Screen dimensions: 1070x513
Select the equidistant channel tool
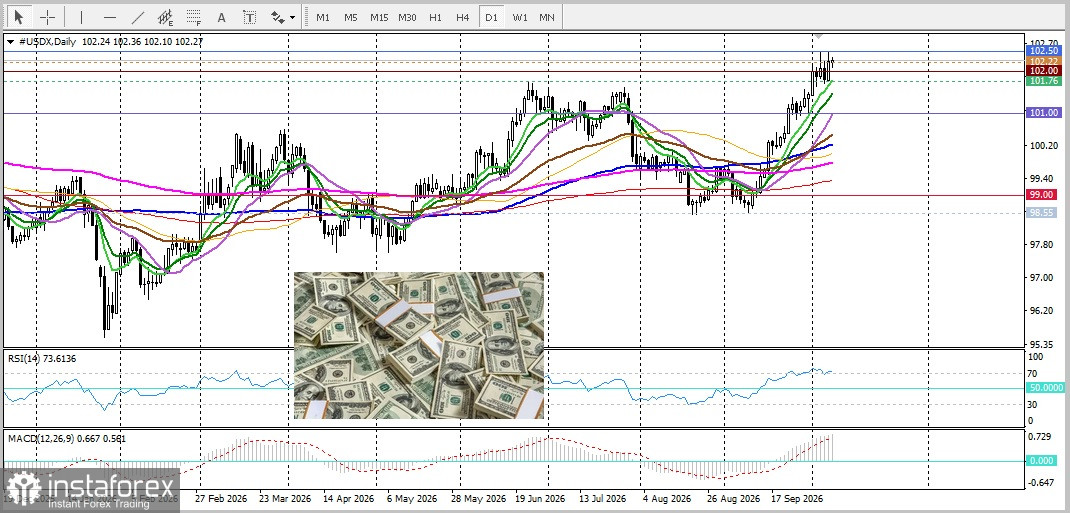coord(165,17)
